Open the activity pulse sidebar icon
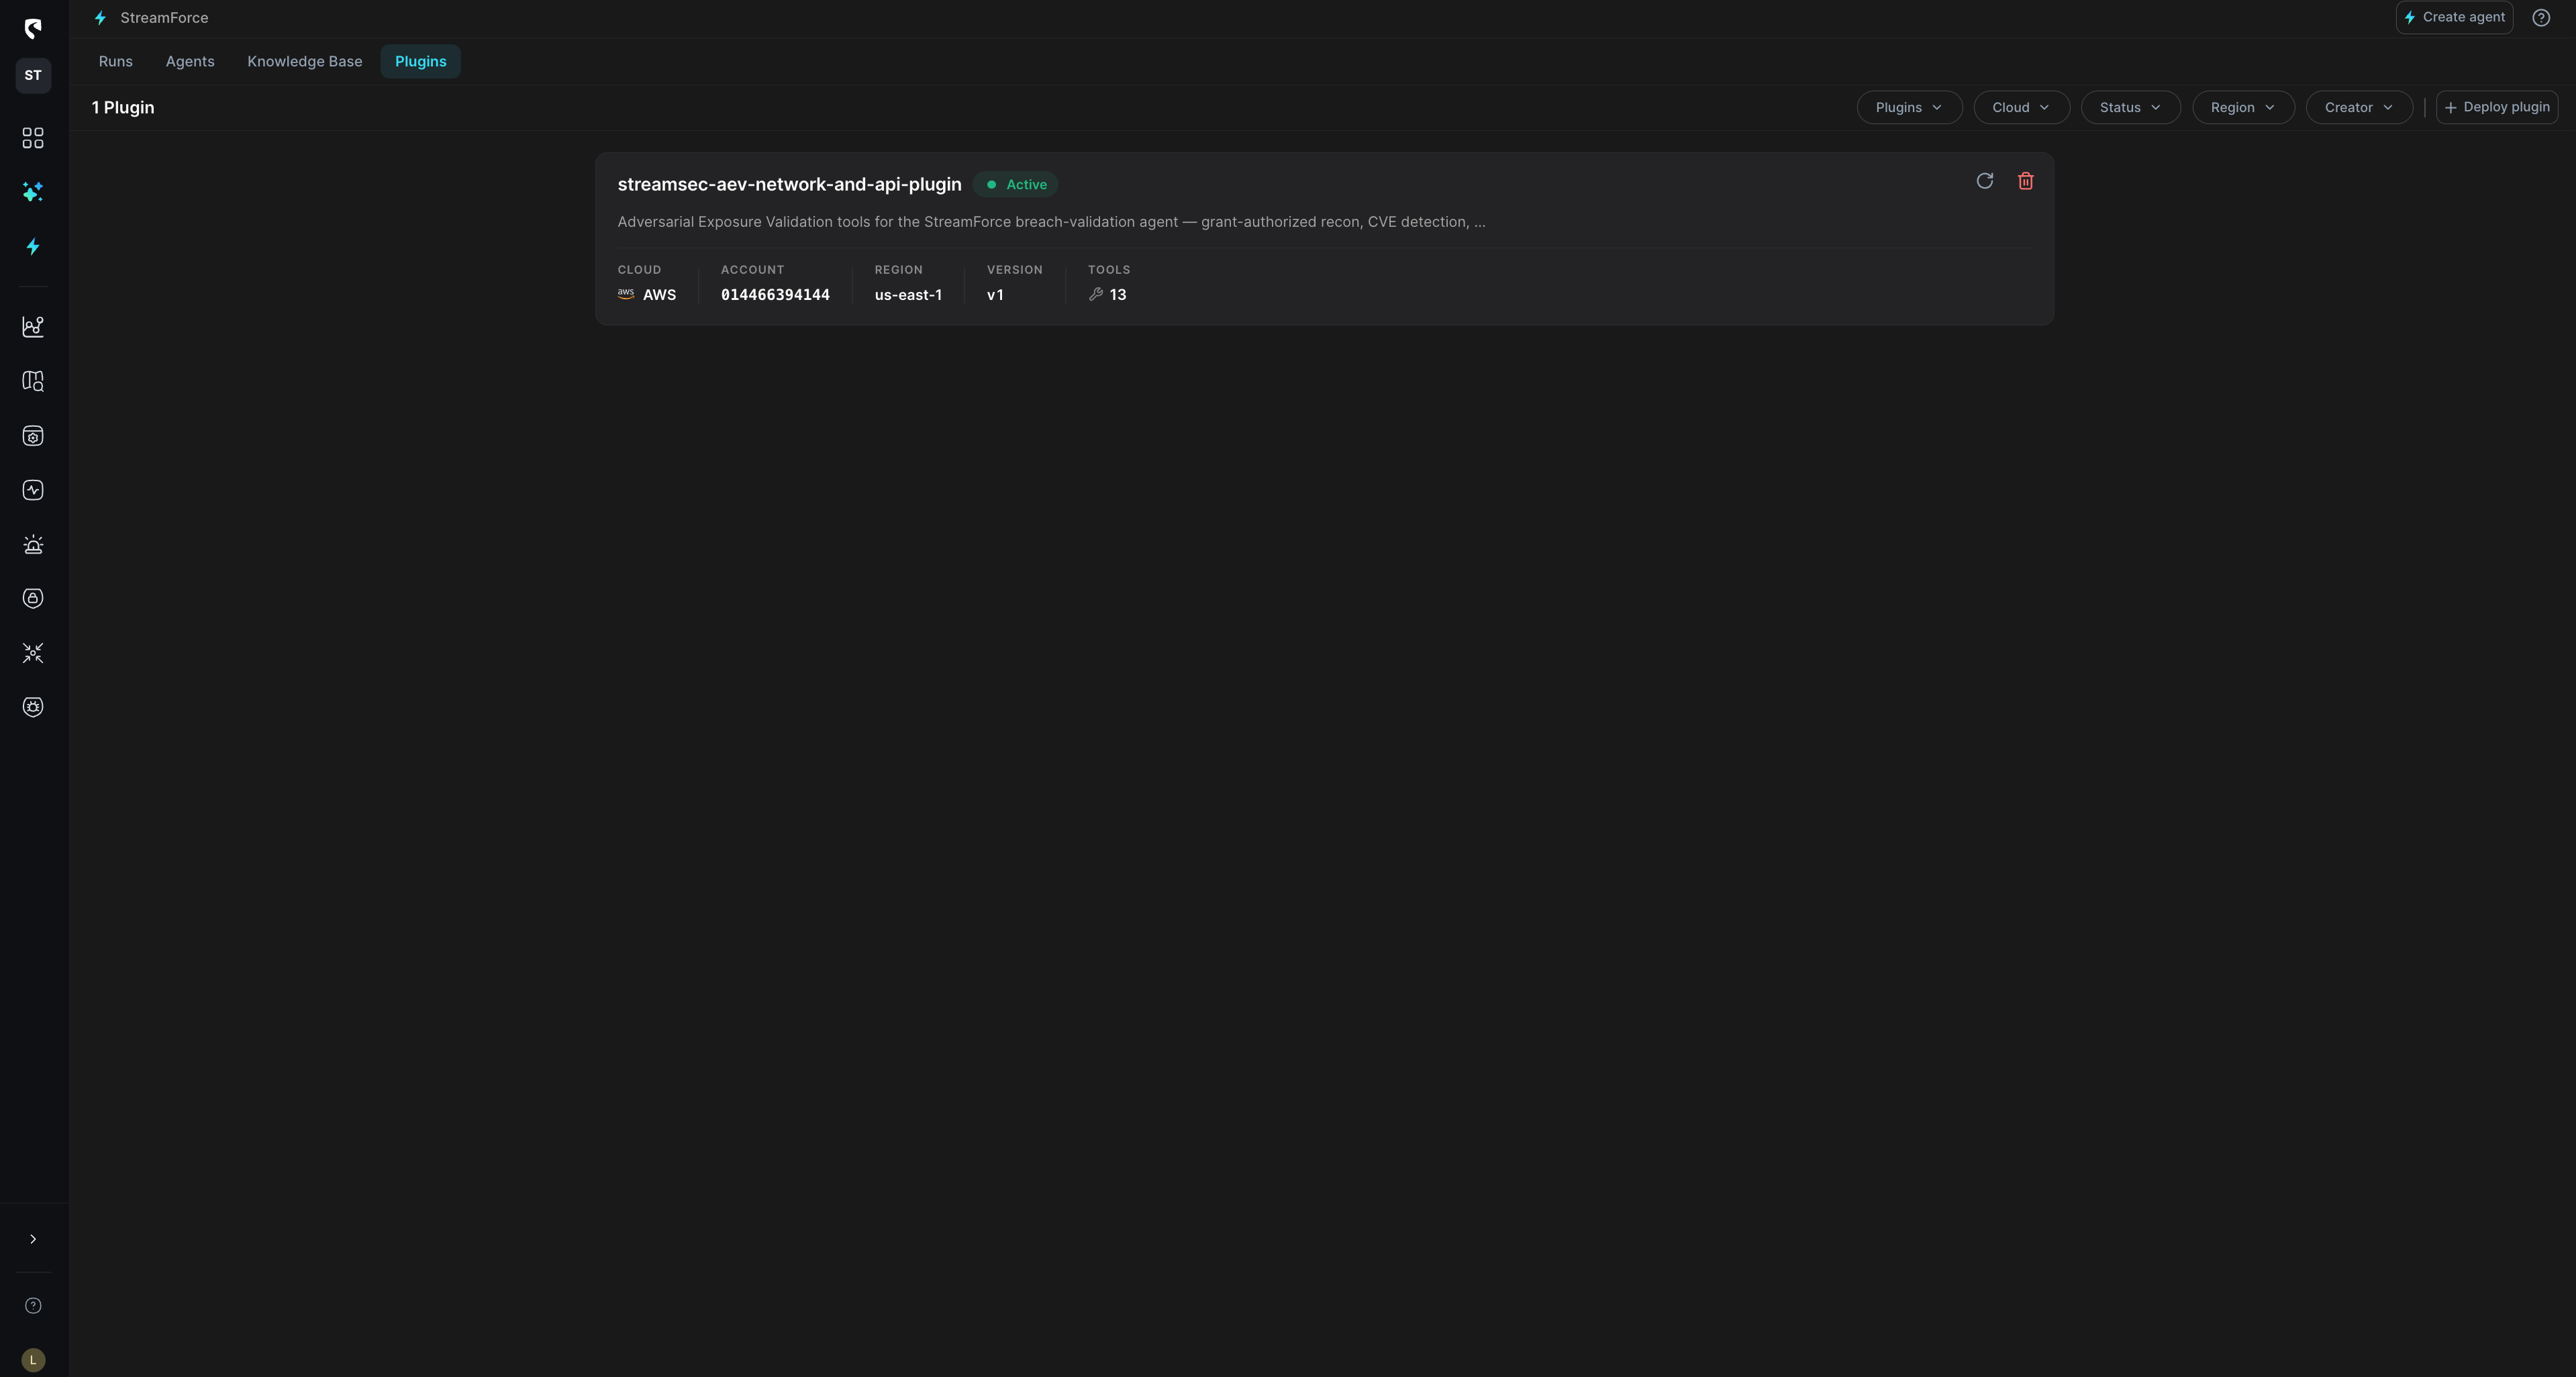The image size is (2576, 1377). [x=33, y=490]
